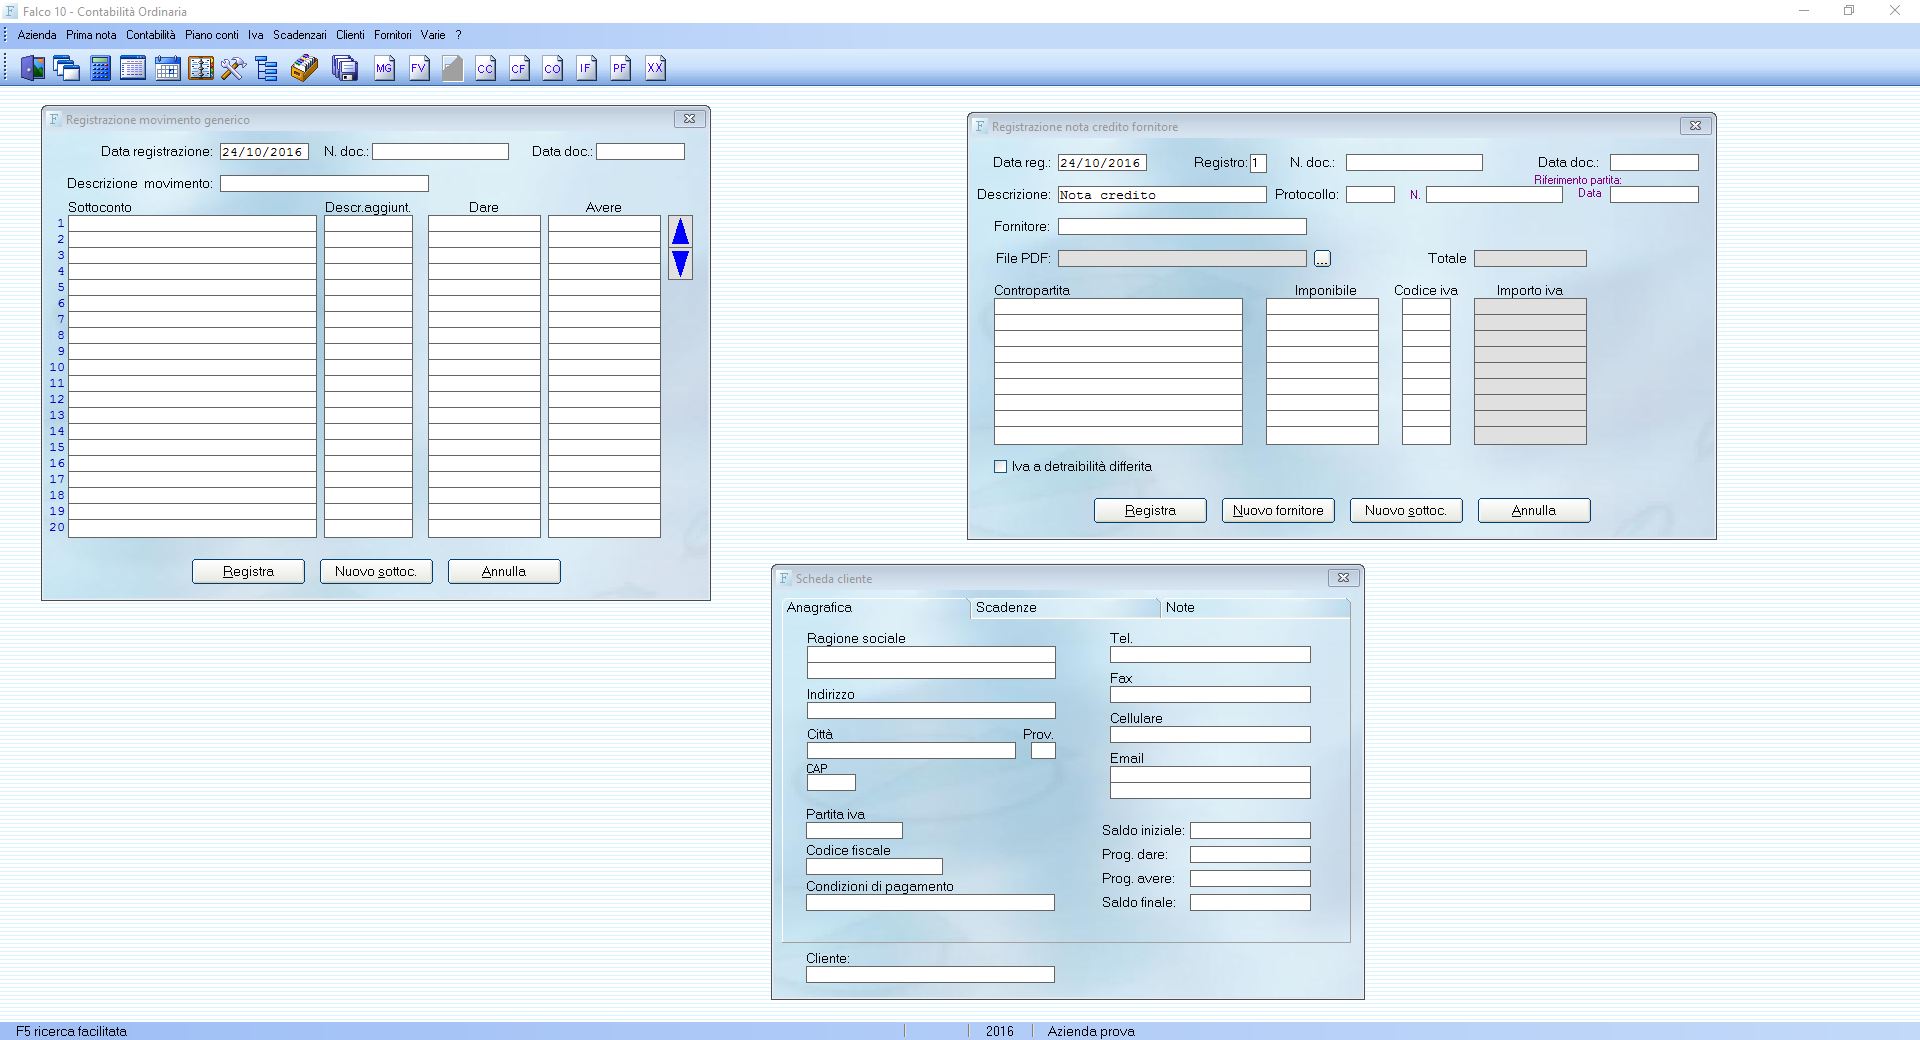Screen dimensions: 1920x1040
Task: Enable Iva a detraibilità differita checkbox
Action: click(1001, 467)
